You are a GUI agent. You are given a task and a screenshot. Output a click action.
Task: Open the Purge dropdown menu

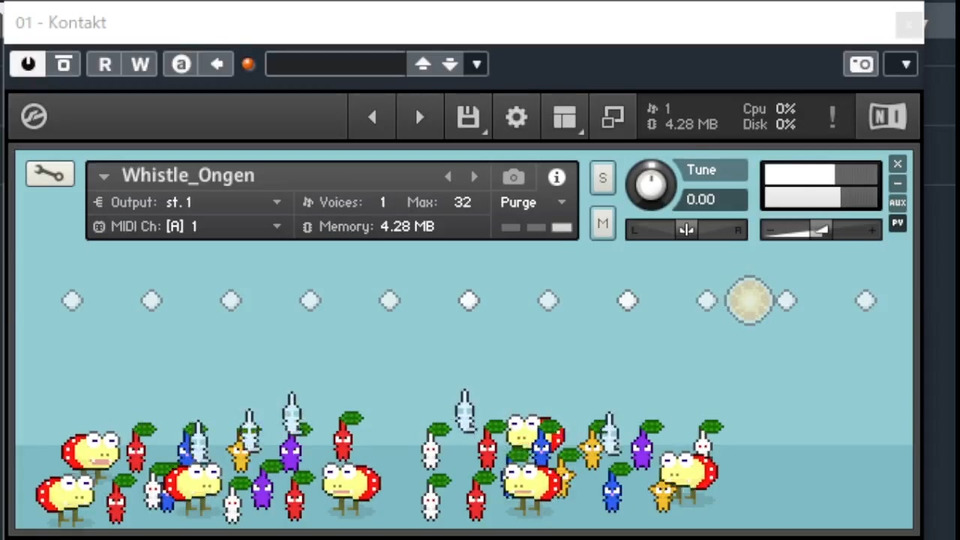[533, 202]
